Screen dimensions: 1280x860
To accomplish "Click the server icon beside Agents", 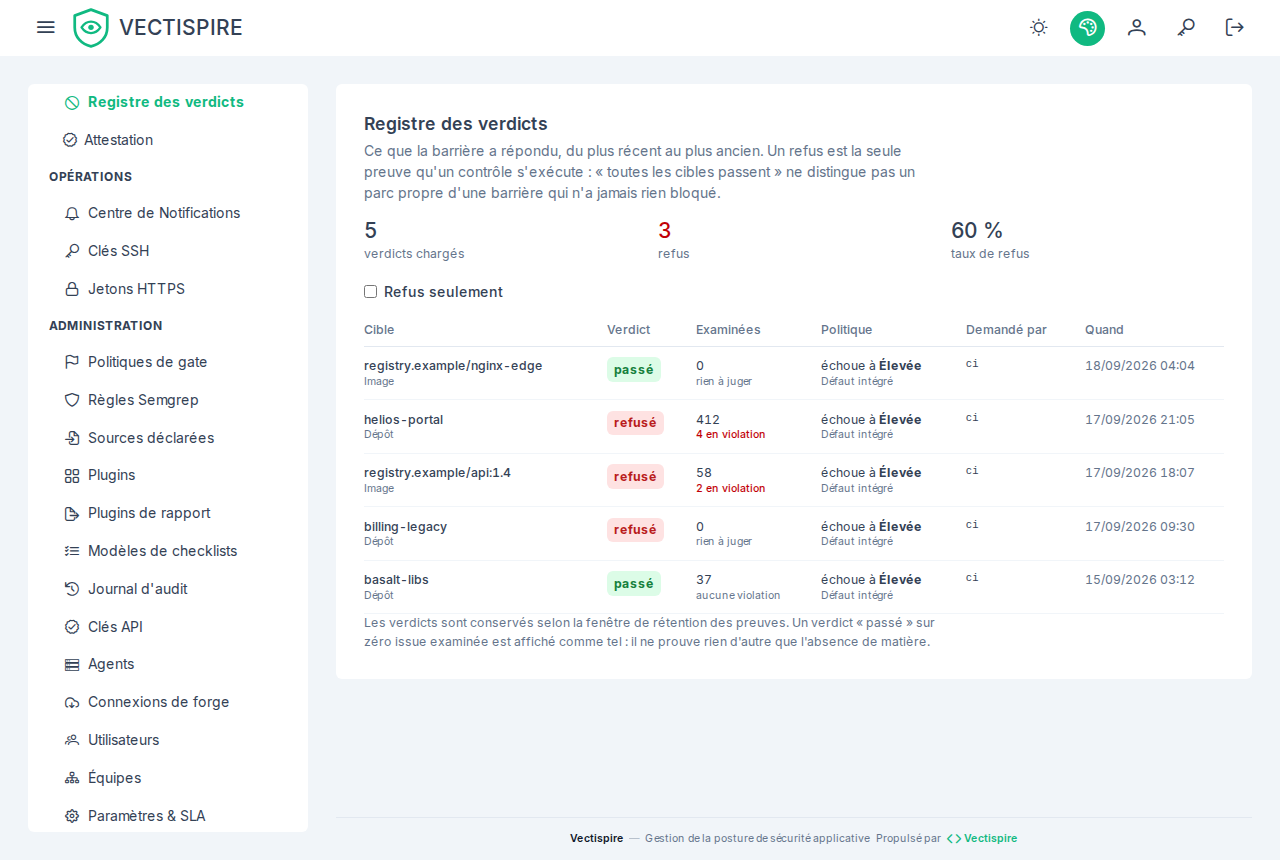I will pos(72,665).
